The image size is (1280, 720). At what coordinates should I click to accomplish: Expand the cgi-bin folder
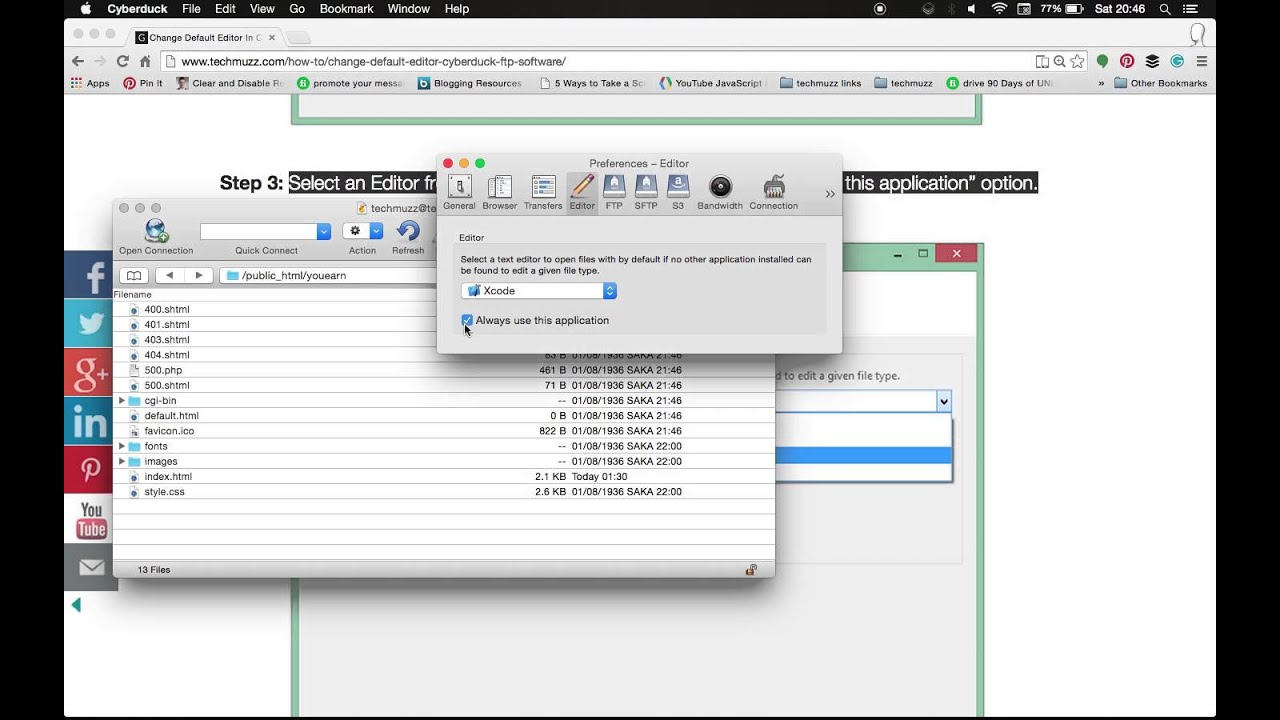122,400
